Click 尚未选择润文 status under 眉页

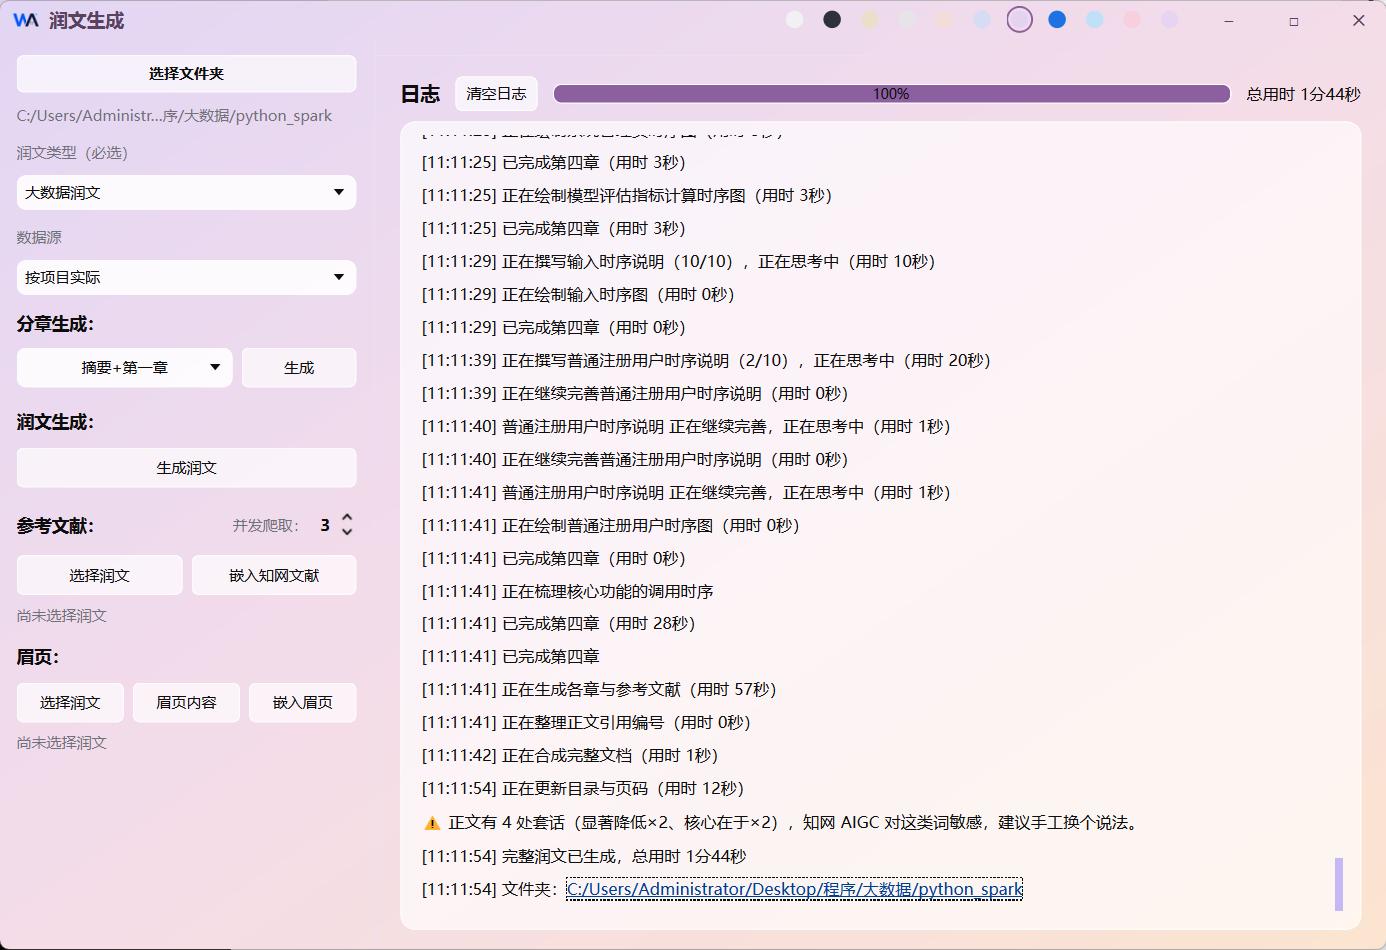pyautogui.click(x=62, y=742)
